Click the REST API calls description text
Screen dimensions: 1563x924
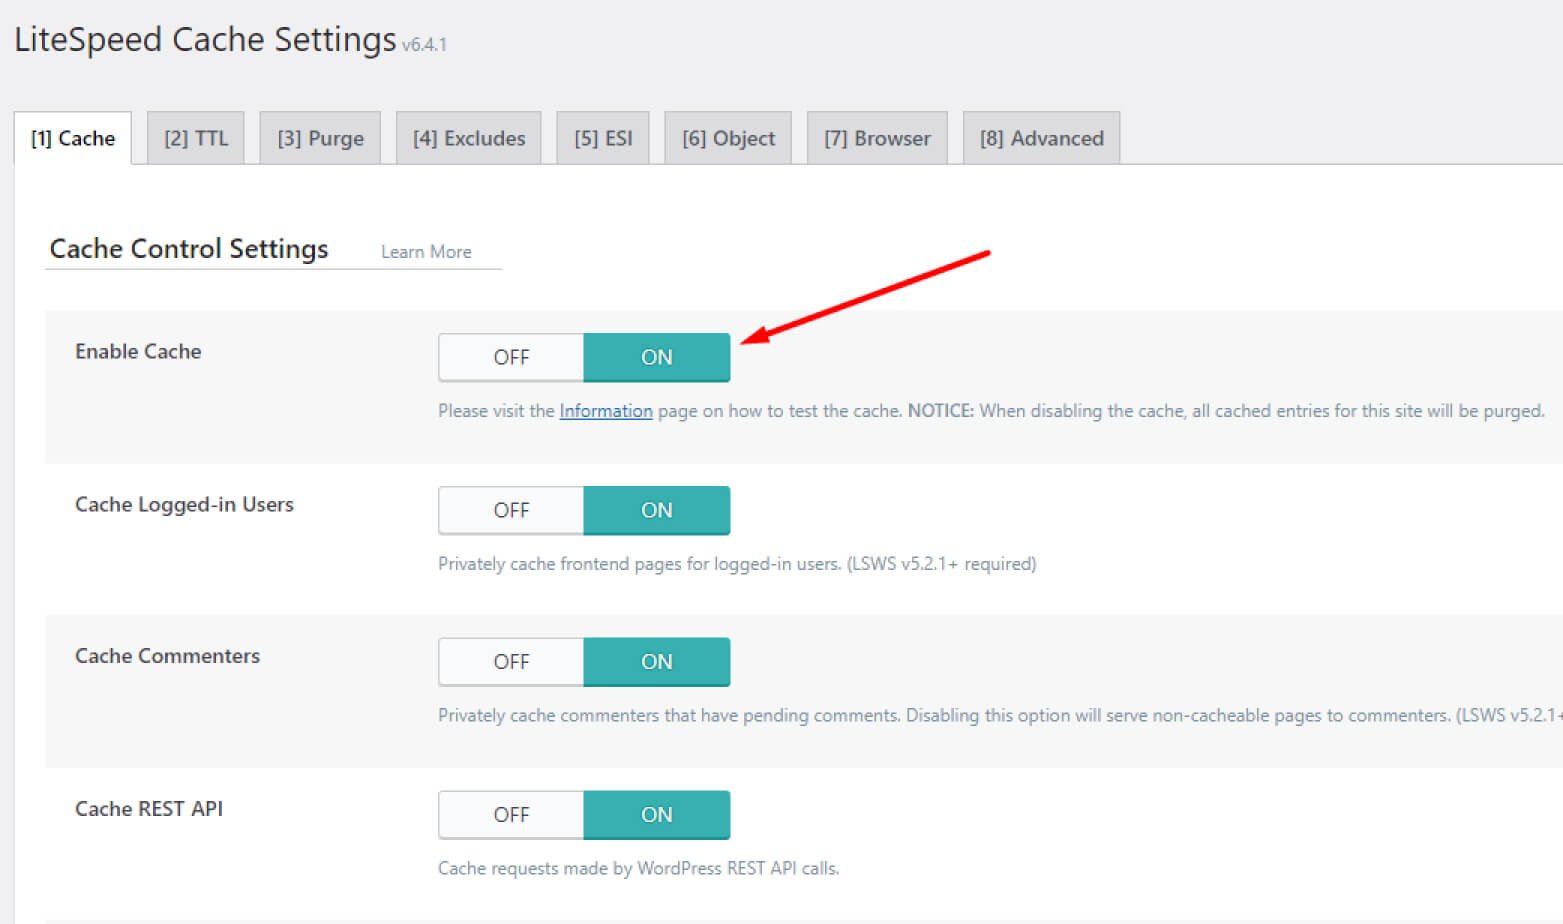638,868
